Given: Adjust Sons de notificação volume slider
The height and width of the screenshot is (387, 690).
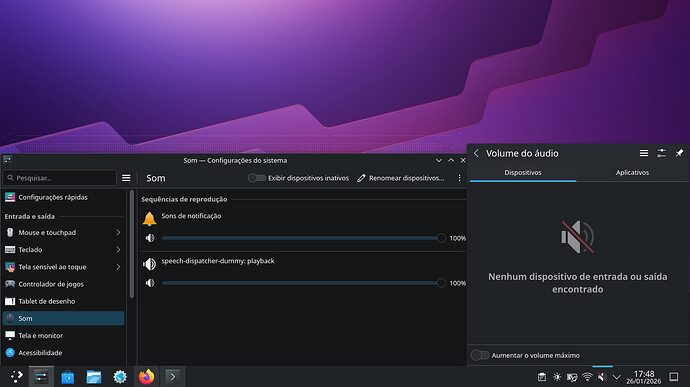Looking at the screenshot, I should point(304,238).
